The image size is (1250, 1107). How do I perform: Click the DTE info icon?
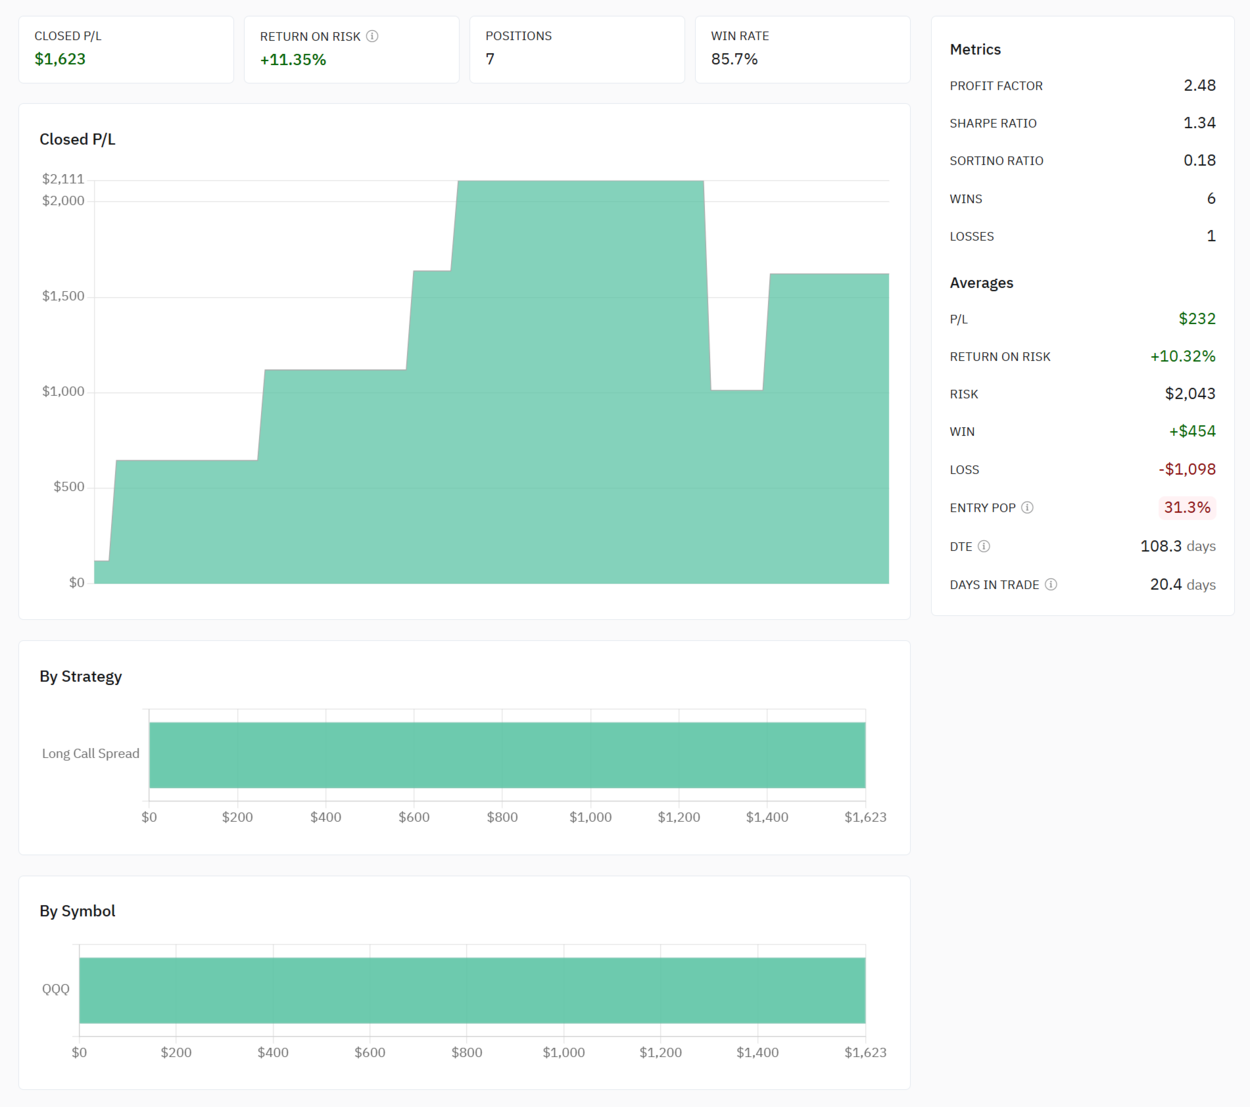[984, 547]
